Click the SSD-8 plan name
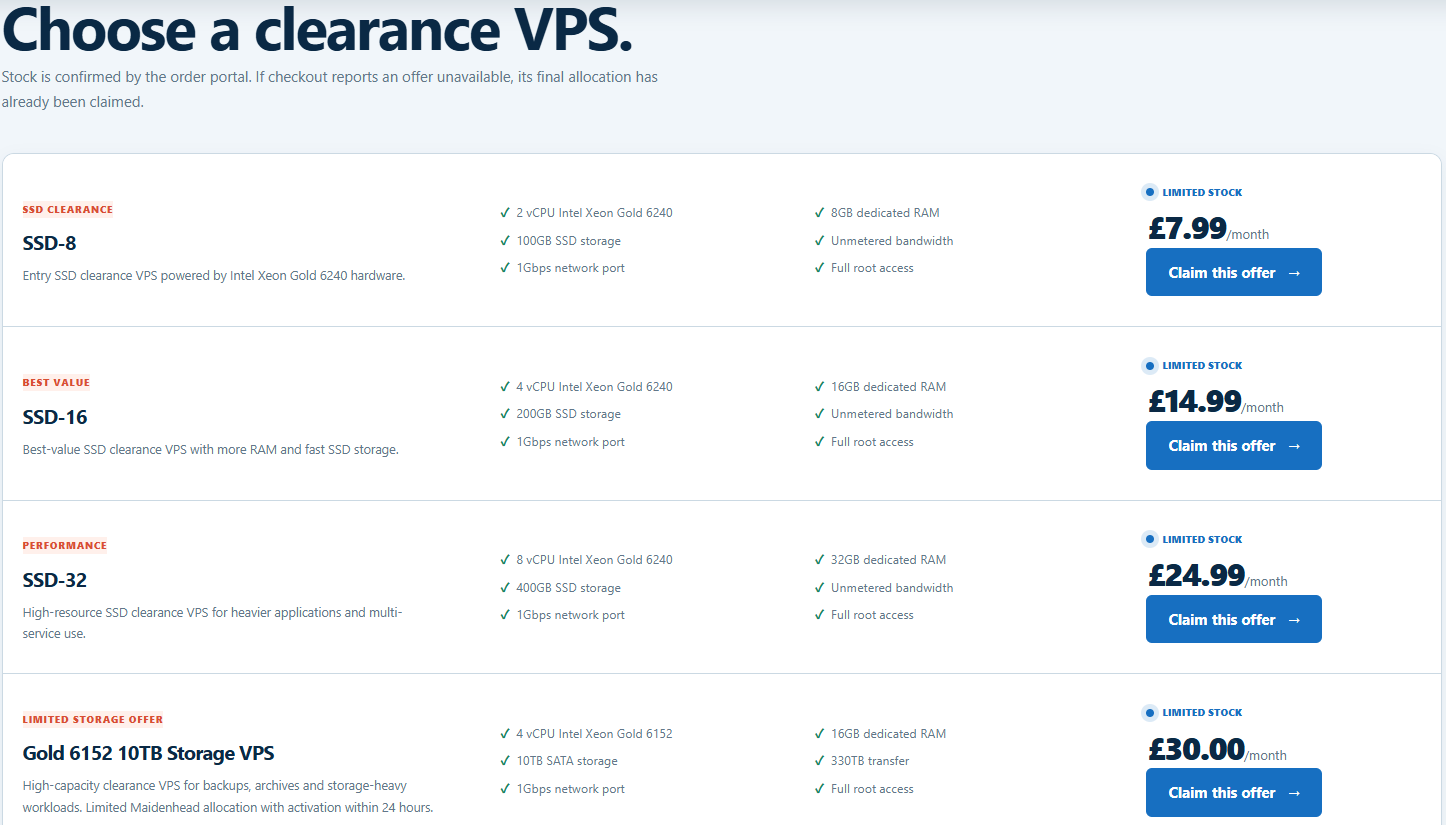The width and height of the screenshot is (1446, 825). (x=49, y=243)
